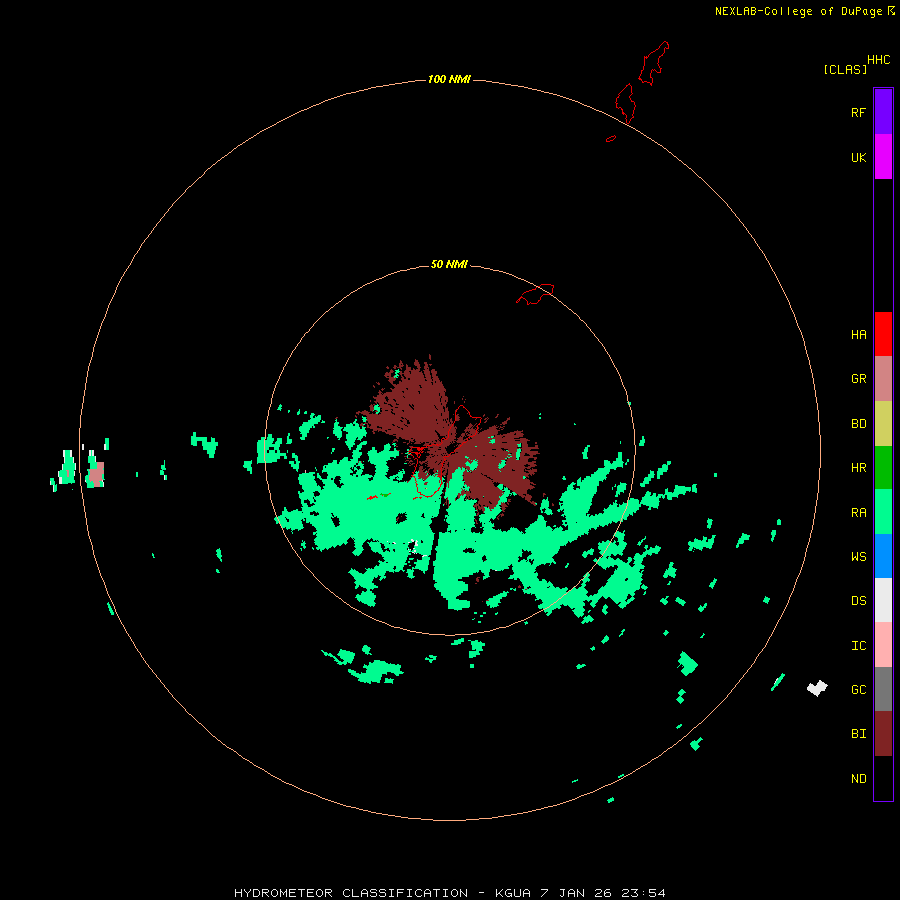
Task: Click the DS legend label
Action: 858,601
